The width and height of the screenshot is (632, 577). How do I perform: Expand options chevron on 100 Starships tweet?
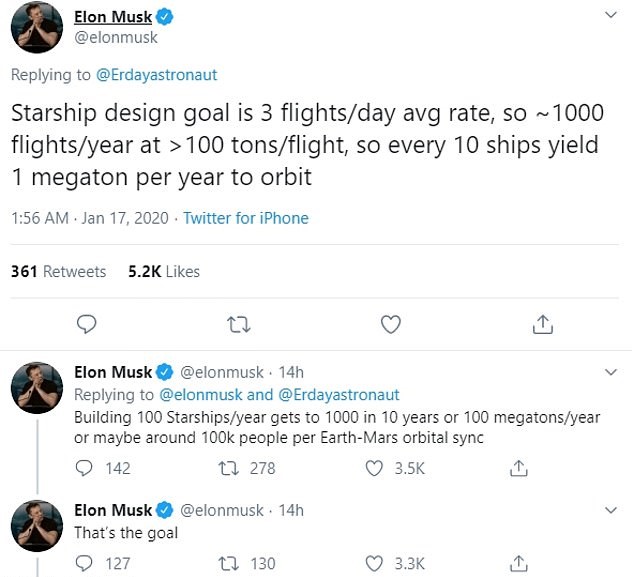click(611, 372)
